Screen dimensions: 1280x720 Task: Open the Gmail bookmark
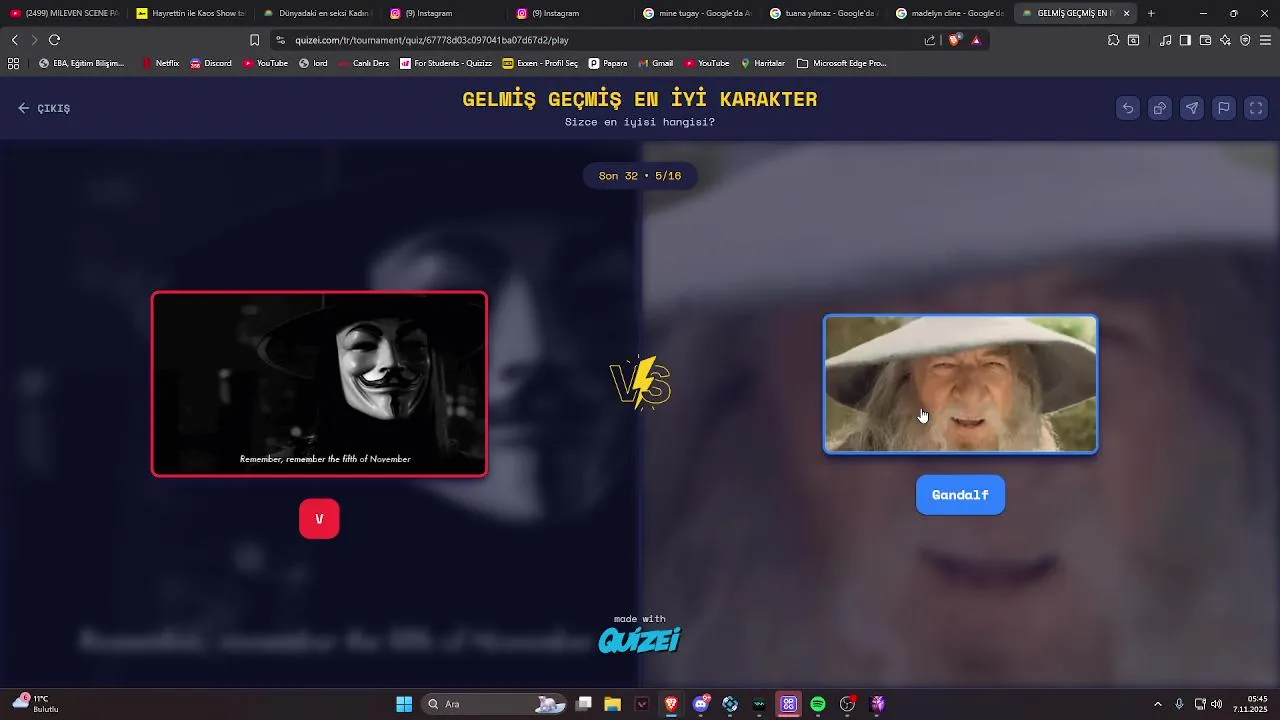655,63
